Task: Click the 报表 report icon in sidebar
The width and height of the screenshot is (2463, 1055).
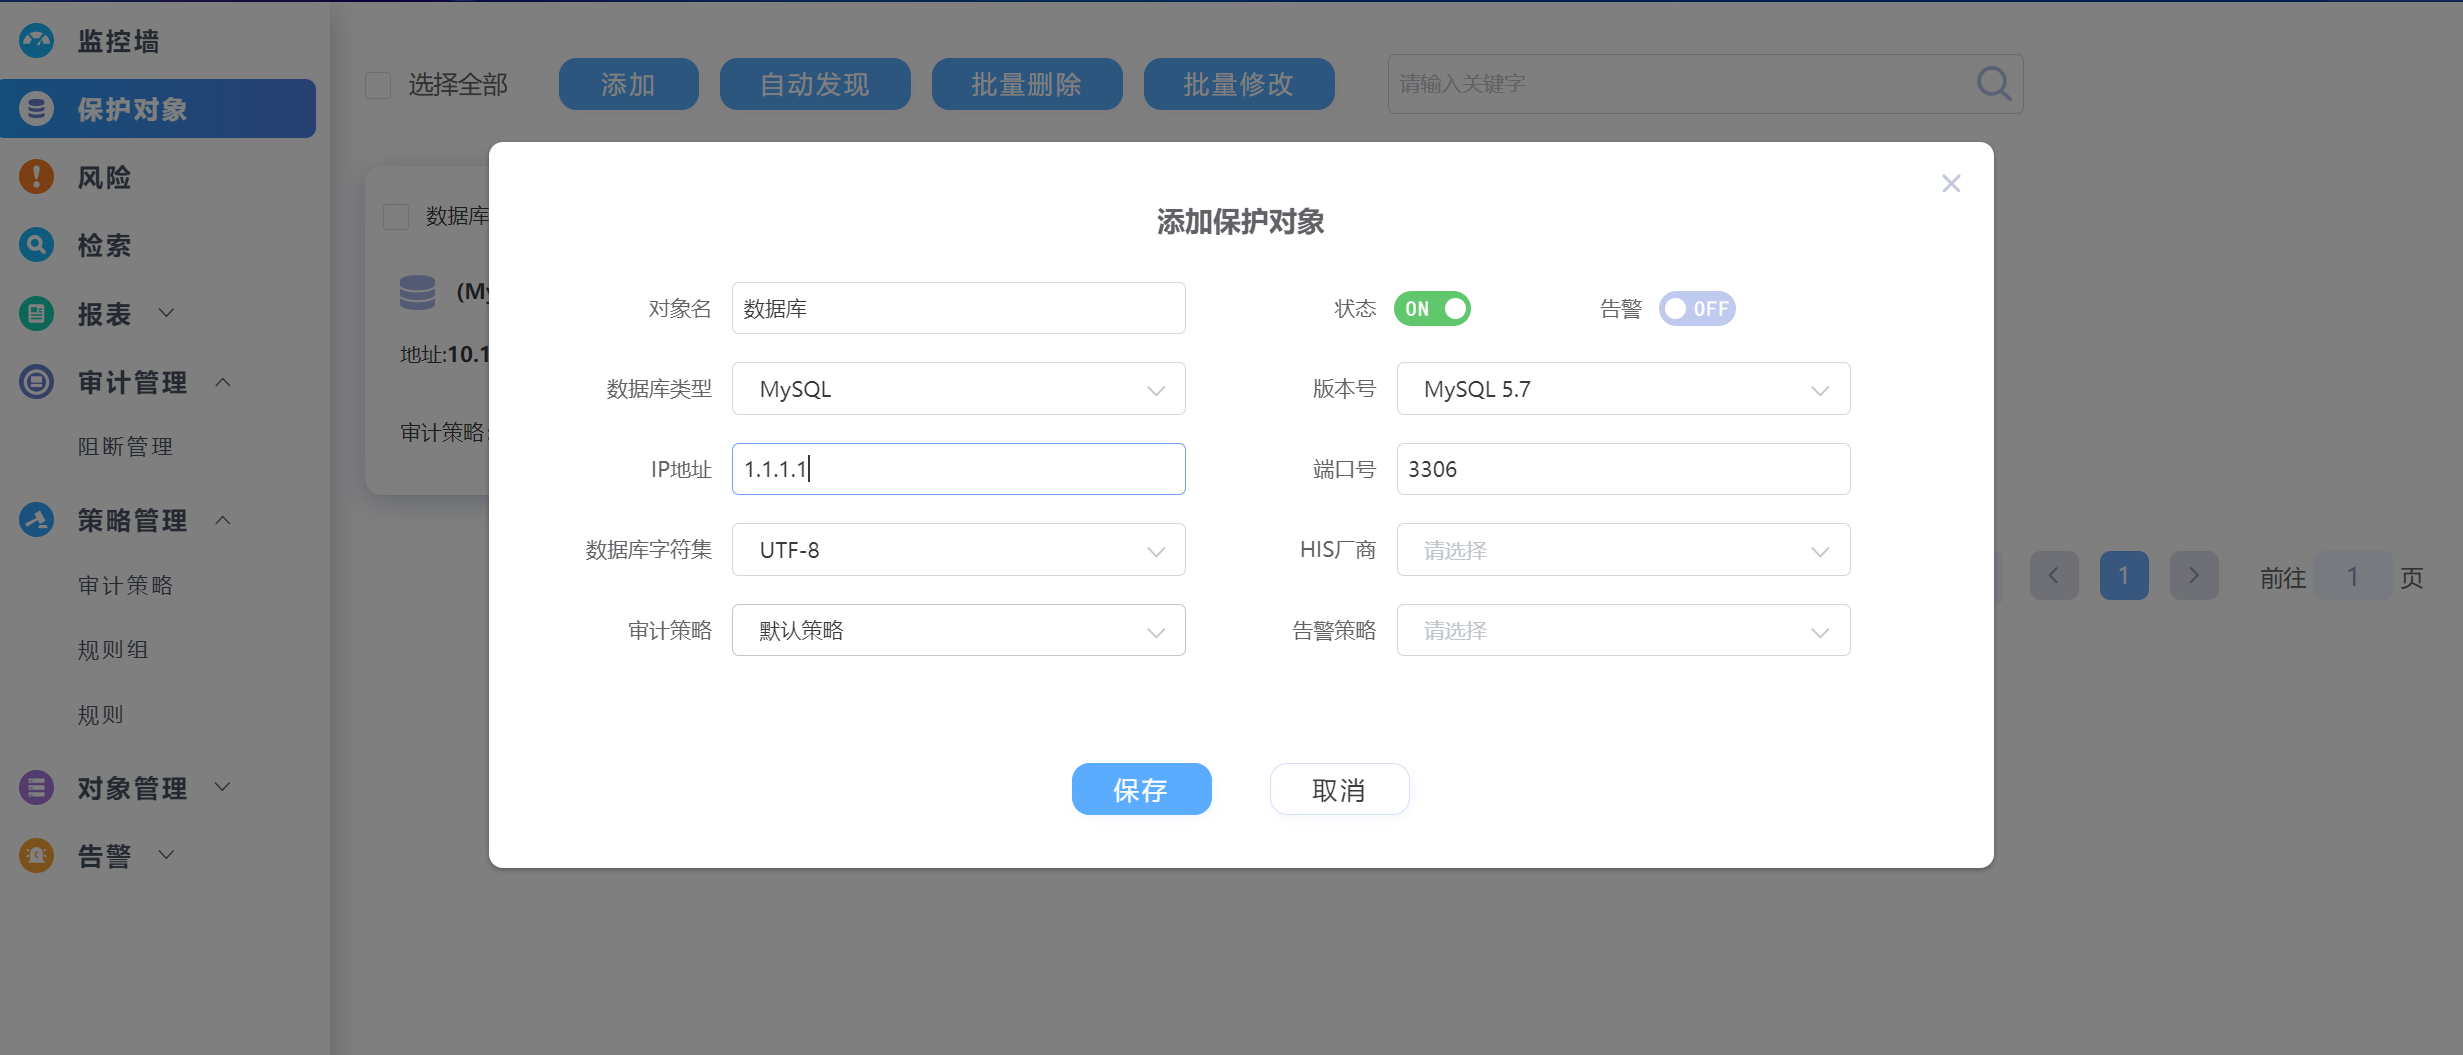Action: [36, 314]
